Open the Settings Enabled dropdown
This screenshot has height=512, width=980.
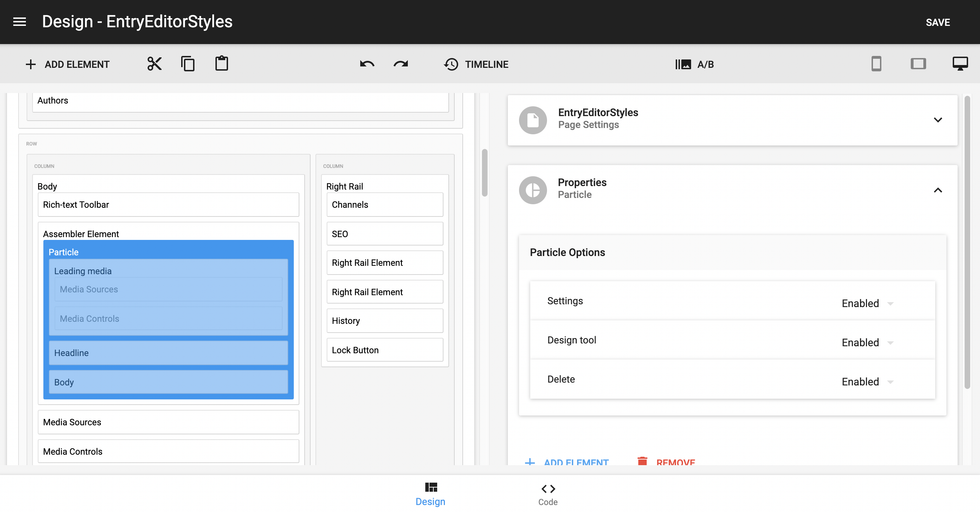[x=867, y=303]
